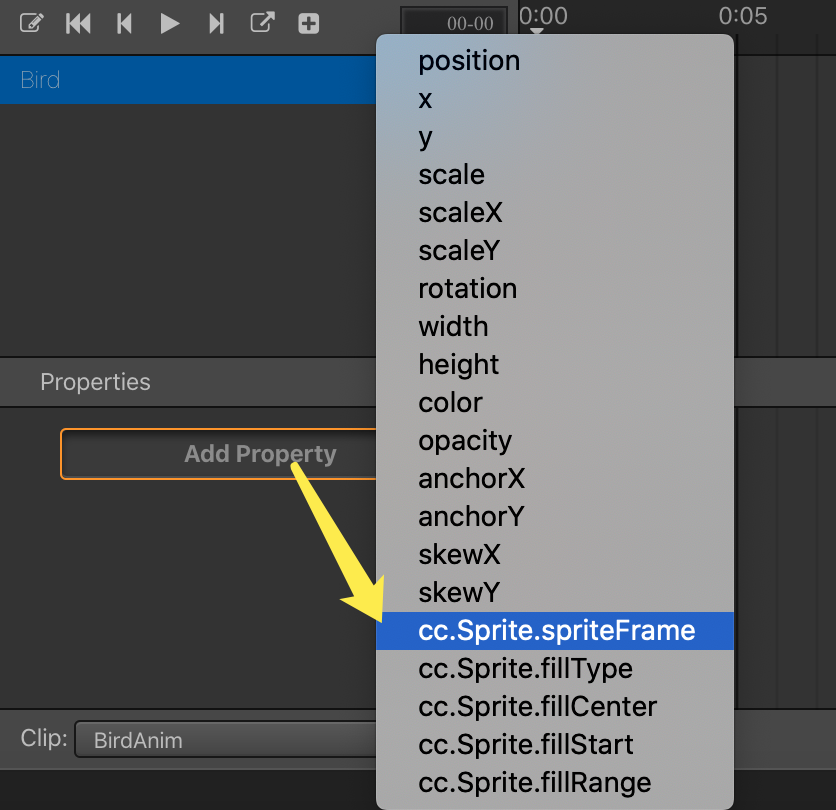Click the add new clip plus icon
This screenshot has width=836, height=810.
(308, 23)
